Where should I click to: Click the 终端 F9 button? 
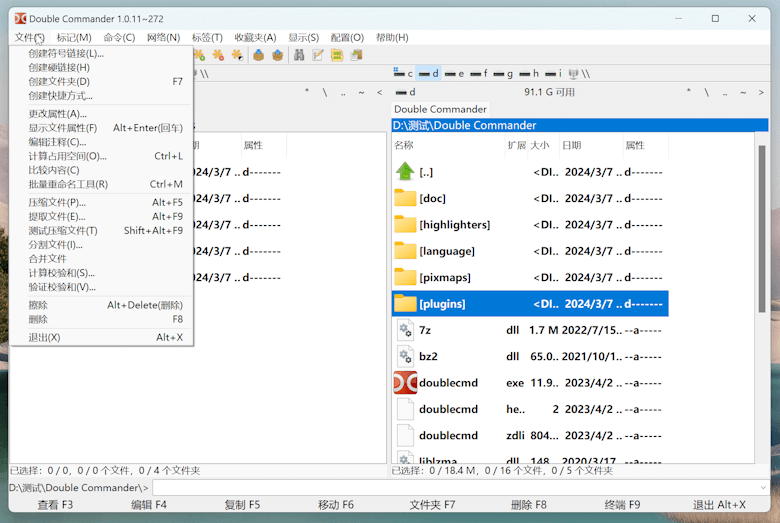click(622, 505)
